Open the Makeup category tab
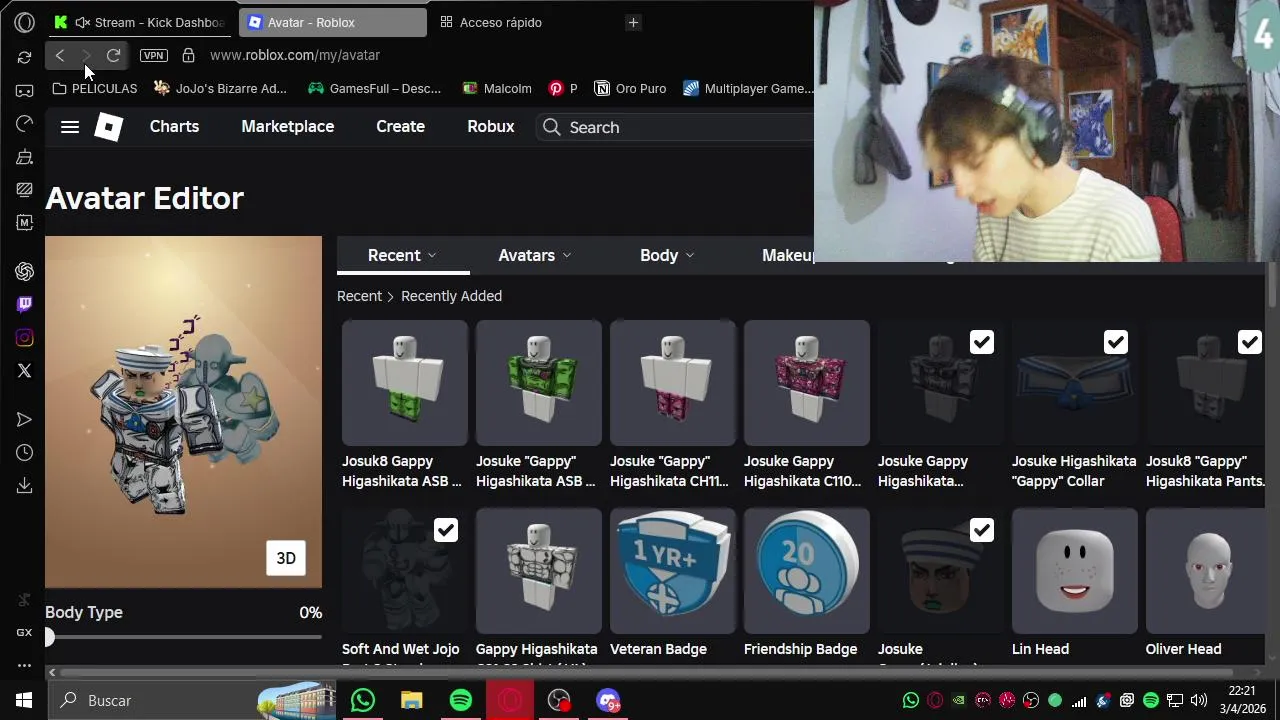 [x=788, y=255]
